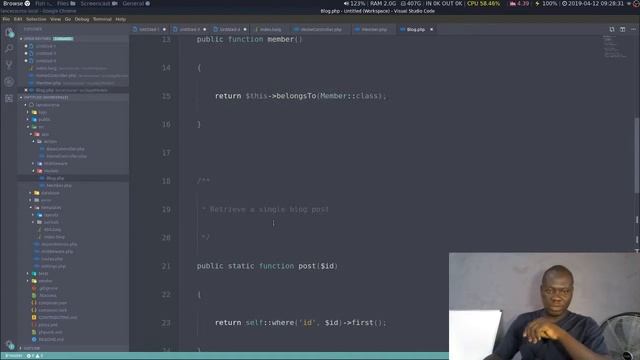Open the Source Control view
Screen dimensions: 640x360
[x=9, y=65]
